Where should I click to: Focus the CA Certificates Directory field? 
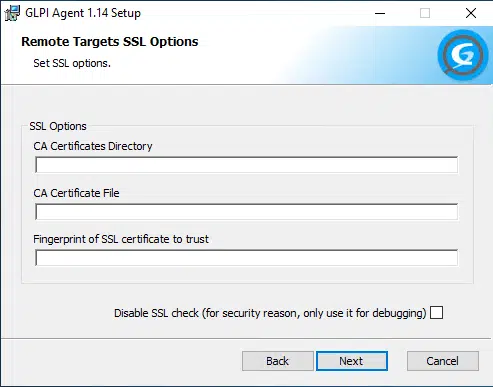coord(247,165)
